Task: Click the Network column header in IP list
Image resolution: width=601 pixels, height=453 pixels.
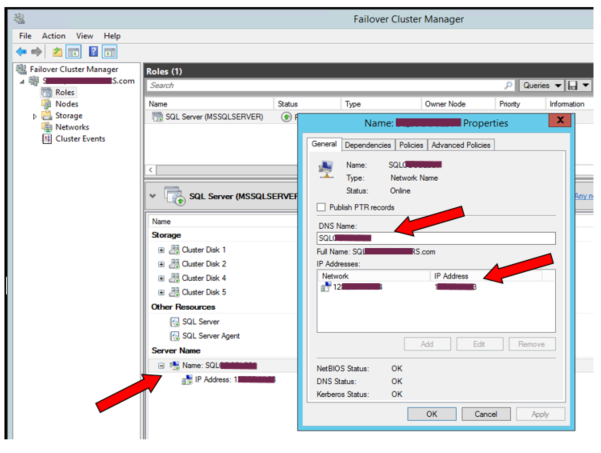Action: point(374,276)
